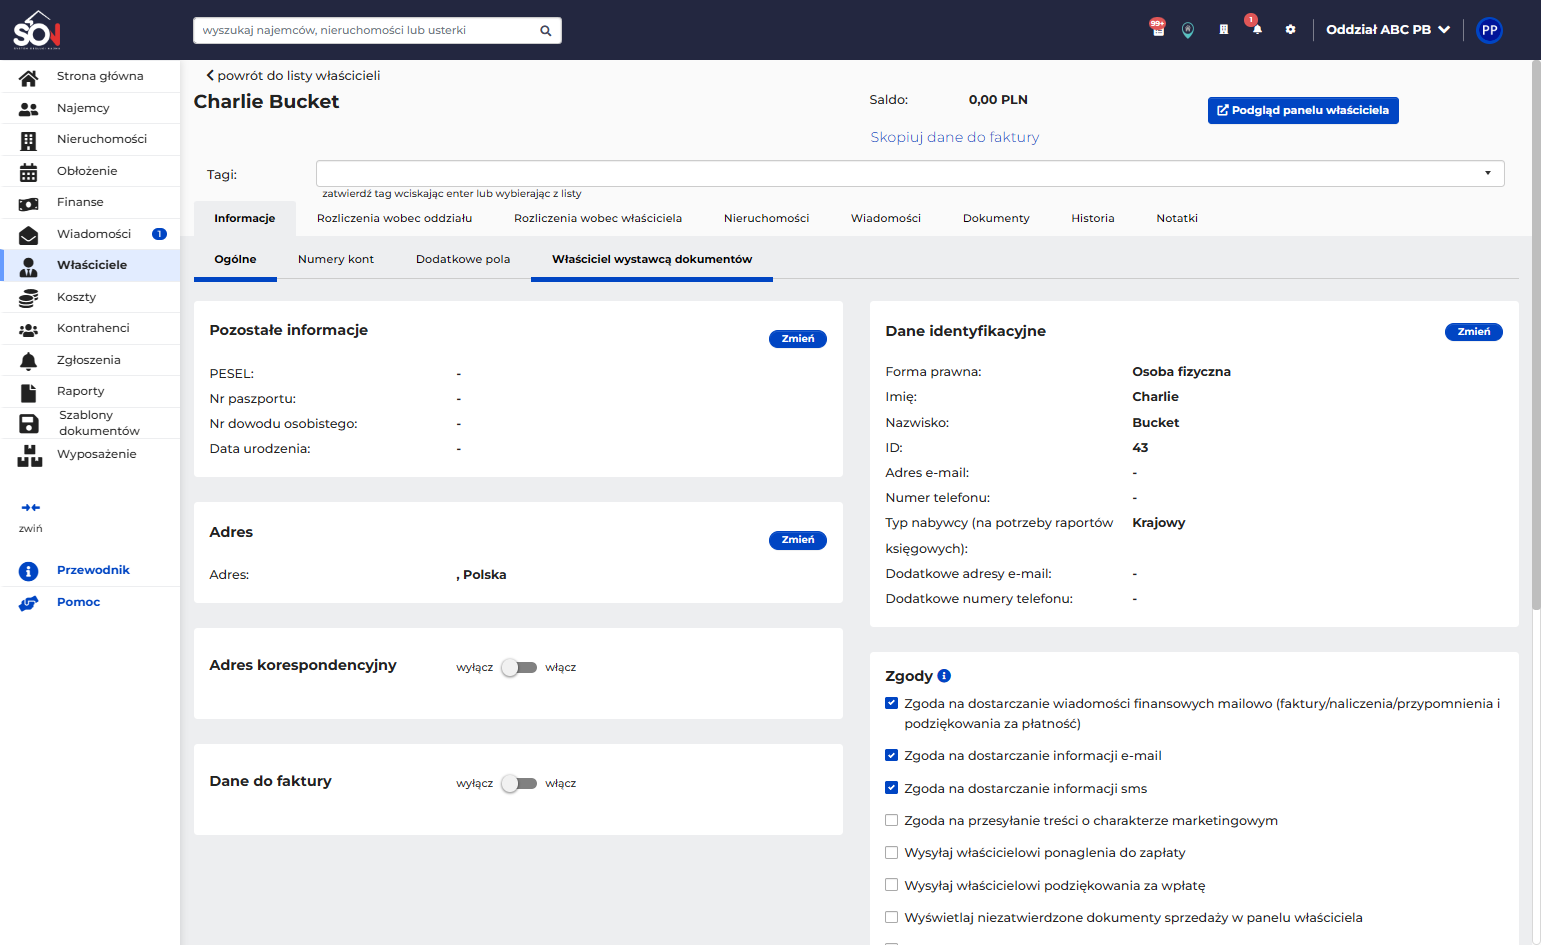
Task: Click Zmień in Pozostałe informacje
Action: 798,339
